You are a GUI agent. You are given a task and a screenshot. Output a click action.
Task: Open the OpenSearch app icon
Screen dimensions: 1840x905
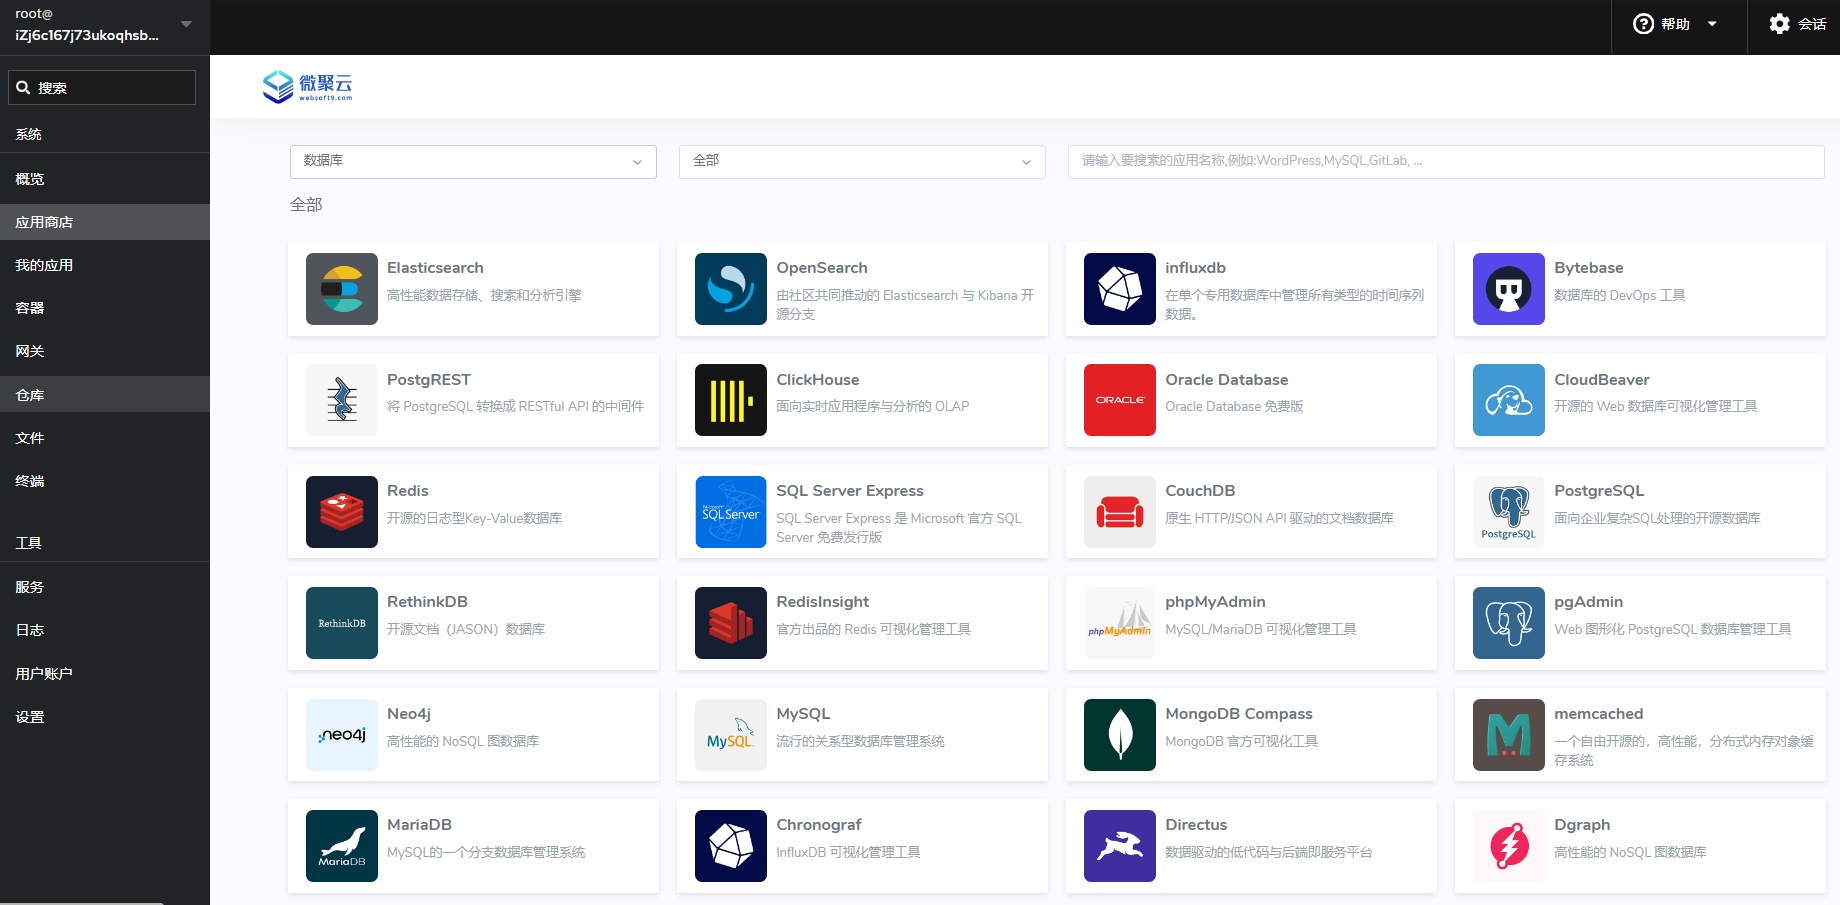pyautogui.click(x=730, y=289)
